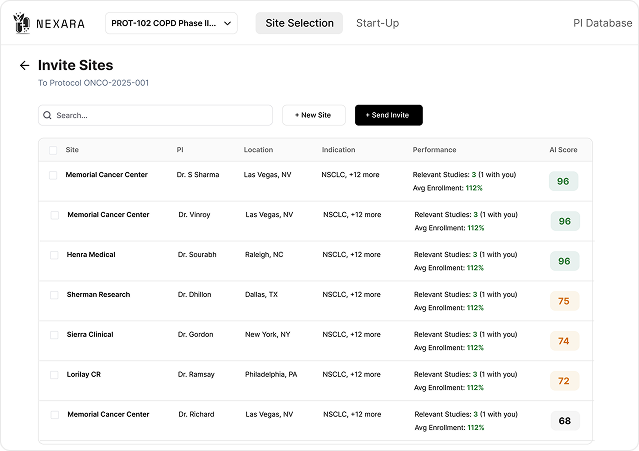Viewport: 639px width, 451px height.
Task: Click the AI score 75 badge
Action: point(564,301)
